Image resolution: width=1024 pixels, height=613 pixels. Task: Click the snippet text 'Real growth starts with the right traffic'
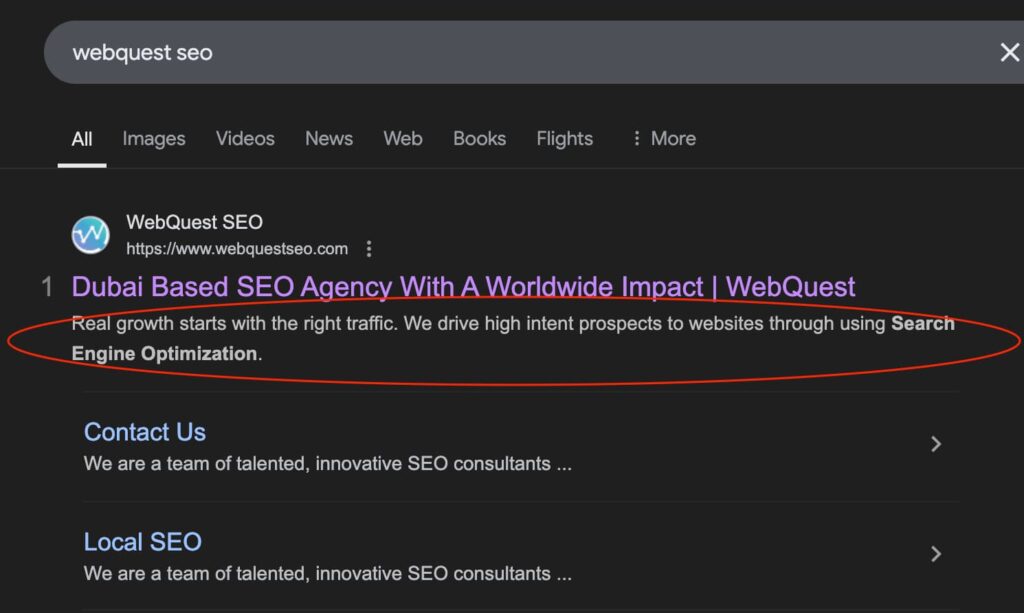pyautogui.click(x=234, y=323)
